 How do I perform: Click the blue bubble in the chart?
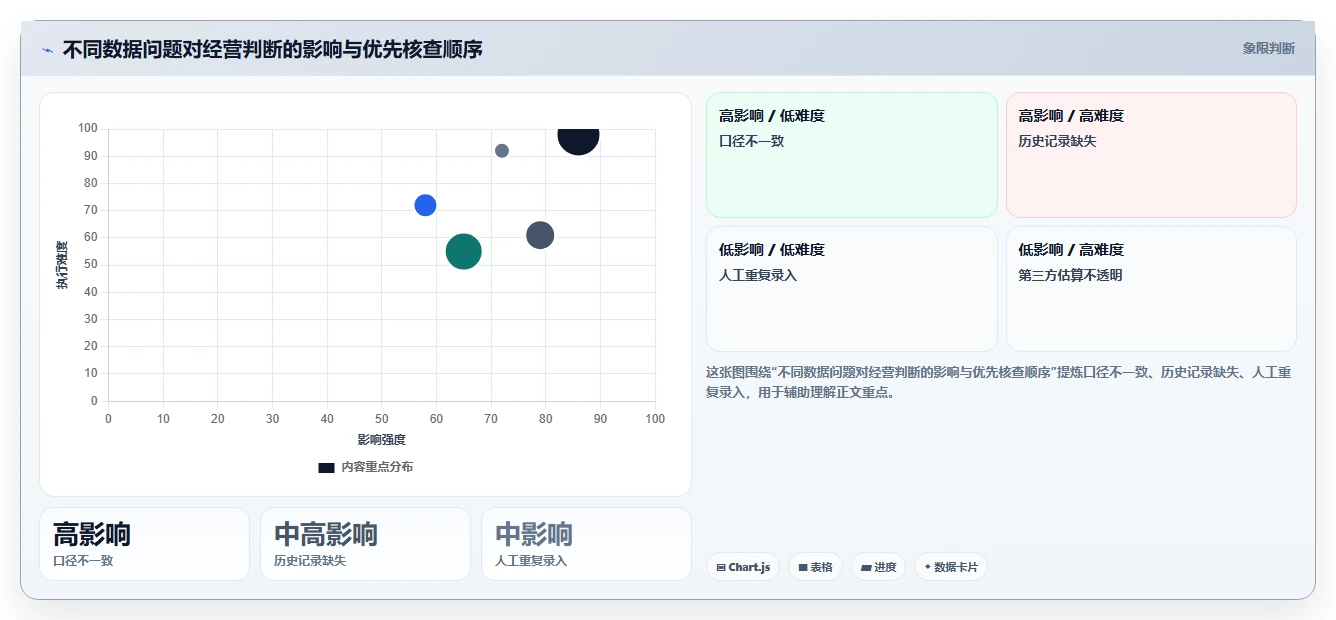(425, 205)
